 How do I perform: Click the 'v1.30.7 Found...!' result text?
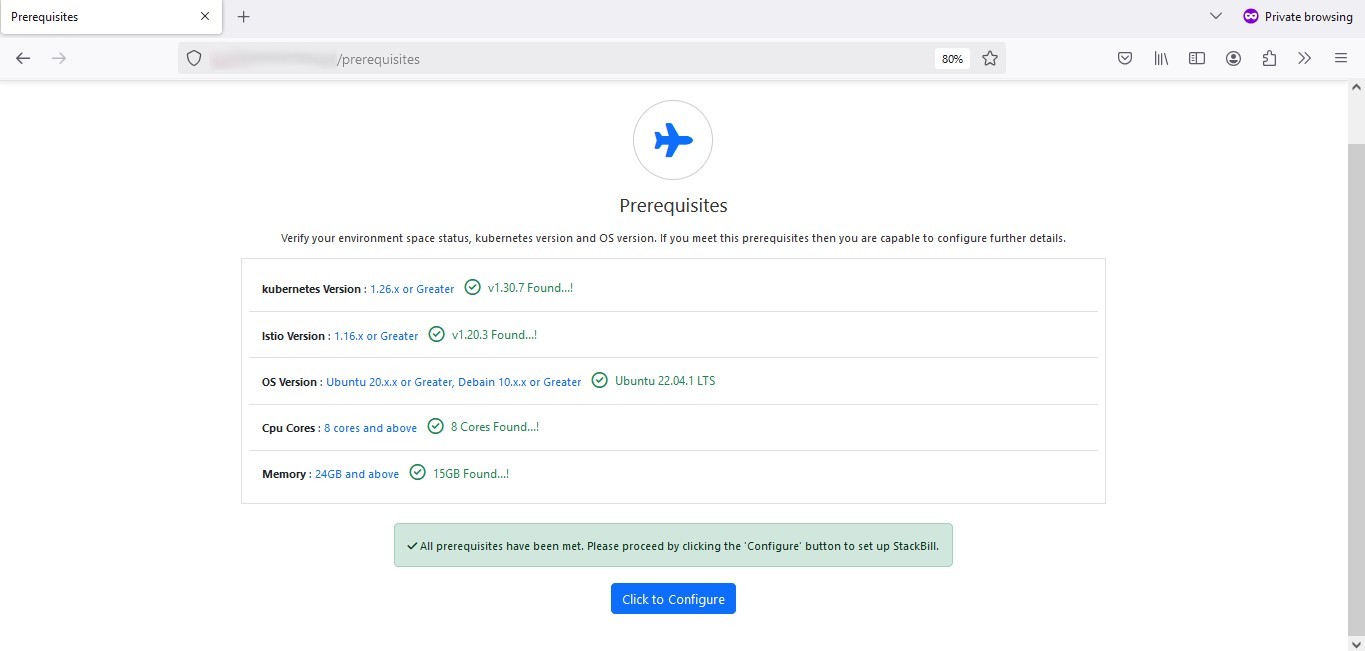pyautogui.click(x=530, y=288)
